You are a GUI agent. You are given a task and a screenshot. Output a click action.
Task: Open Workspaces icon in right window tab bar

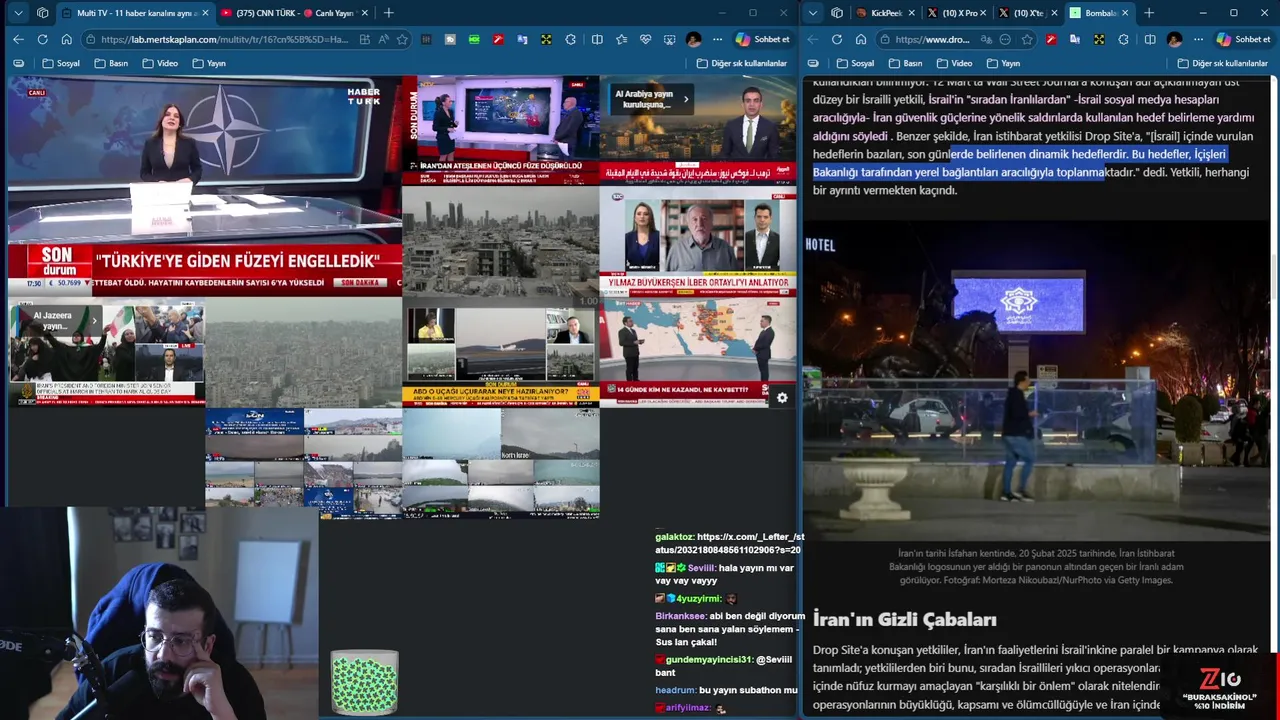pos(836,13)
